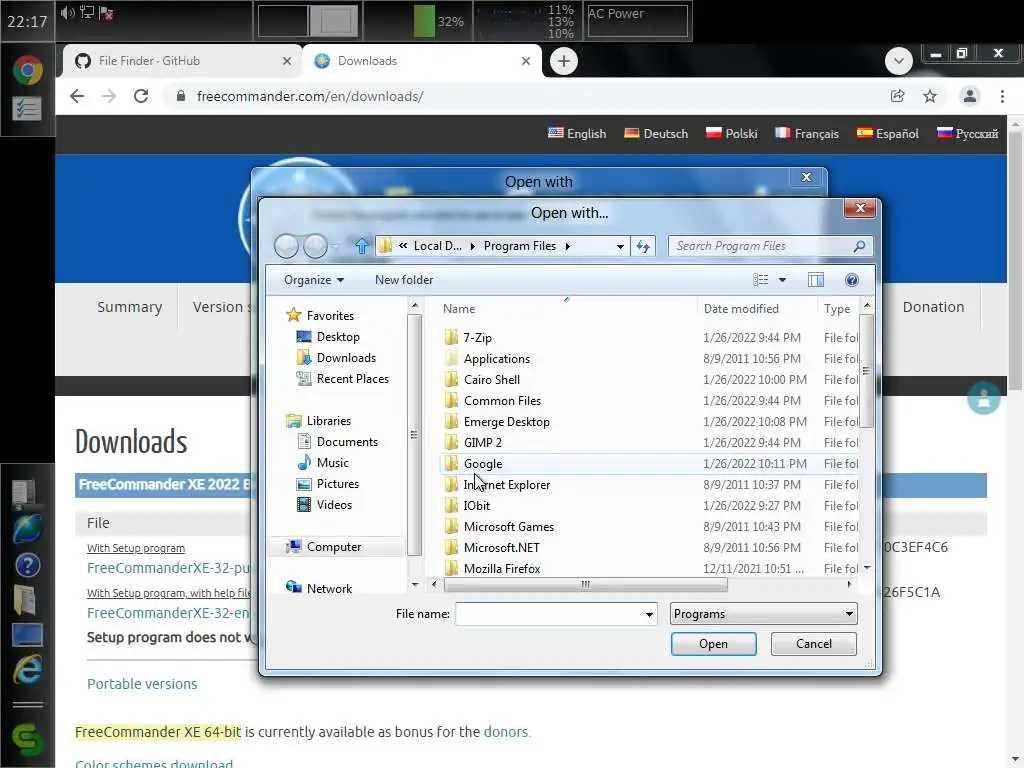Screen dimensions: 1024x768
Task: Click the volume speaker tray icon
Action: coord(67,13)
